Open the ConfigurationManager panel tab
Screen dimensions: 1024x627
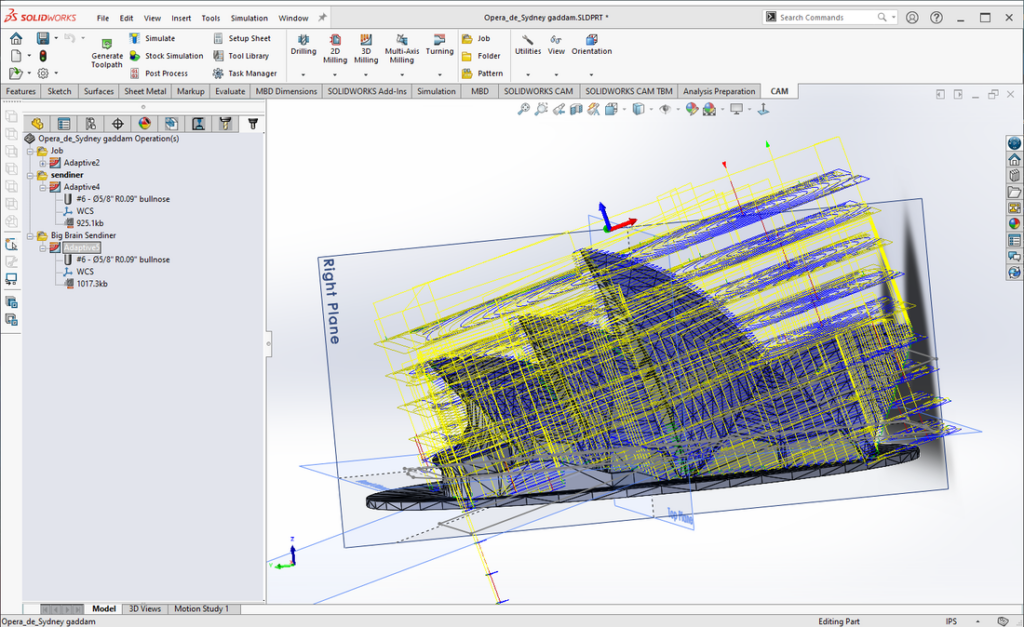pos(91,123)
